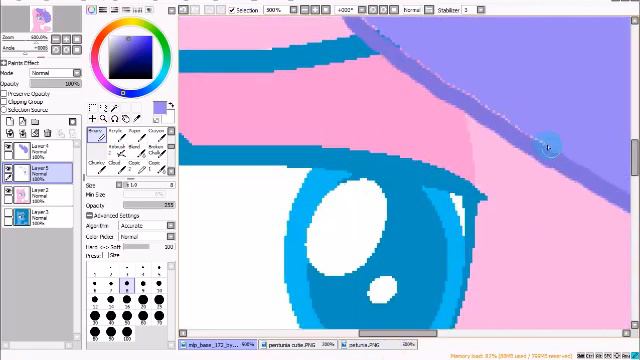Image resolution: width=640 pixels, height=360 pixels.
Task: Switch to mlp_base document tab
Action: coord(218,345)
